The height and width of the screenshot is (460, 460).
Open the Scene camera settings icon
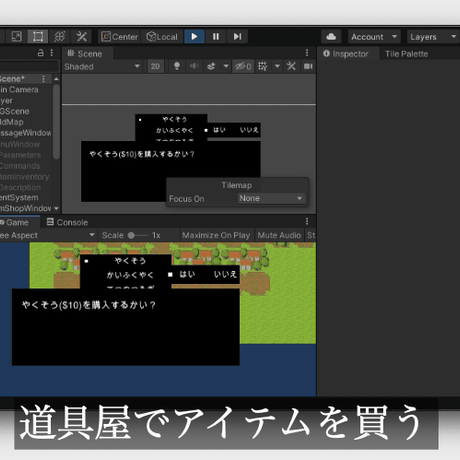pos(308,66)
